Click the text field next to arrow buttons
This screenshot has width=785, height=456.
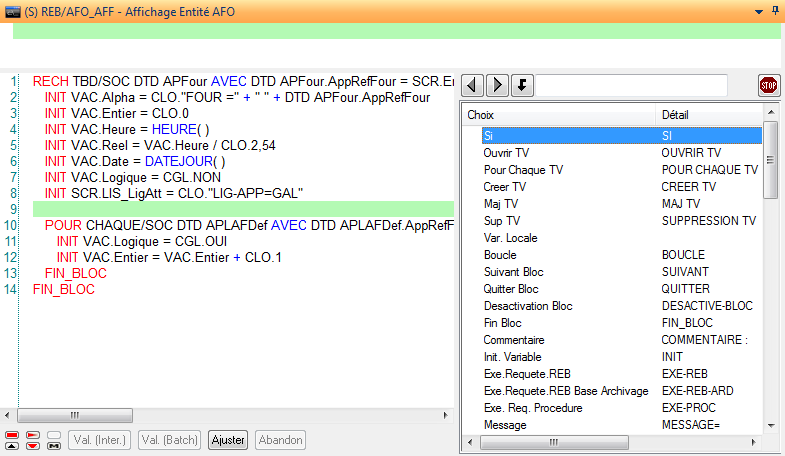[633, 85]
